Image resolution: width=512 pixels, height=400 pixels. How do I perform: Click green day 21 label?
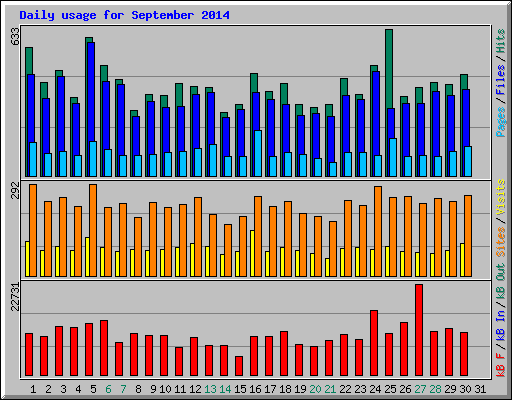pyautogui.click(x=330, y=389)
